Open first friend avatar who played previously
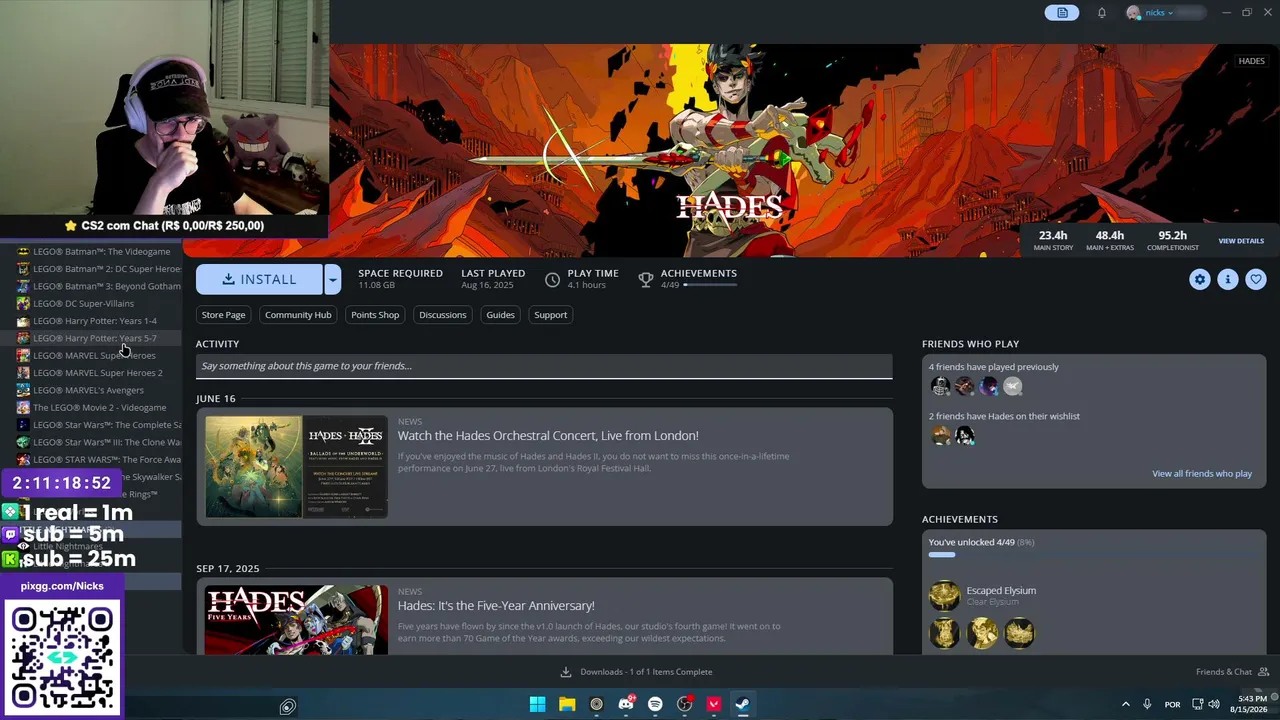 click(940, 386)
